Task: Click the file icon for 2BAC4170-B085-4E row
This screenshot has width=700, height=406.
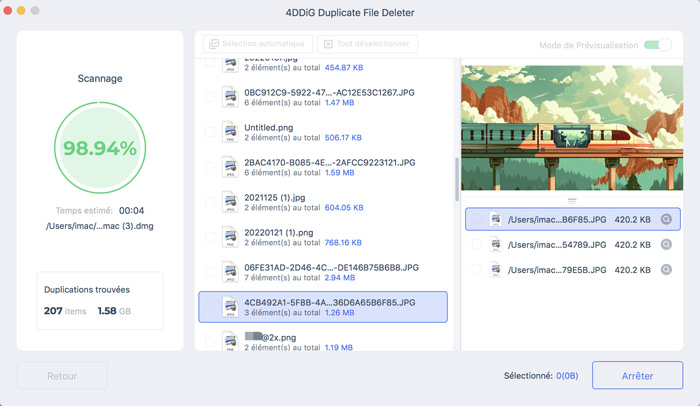Action: (230, 167)
